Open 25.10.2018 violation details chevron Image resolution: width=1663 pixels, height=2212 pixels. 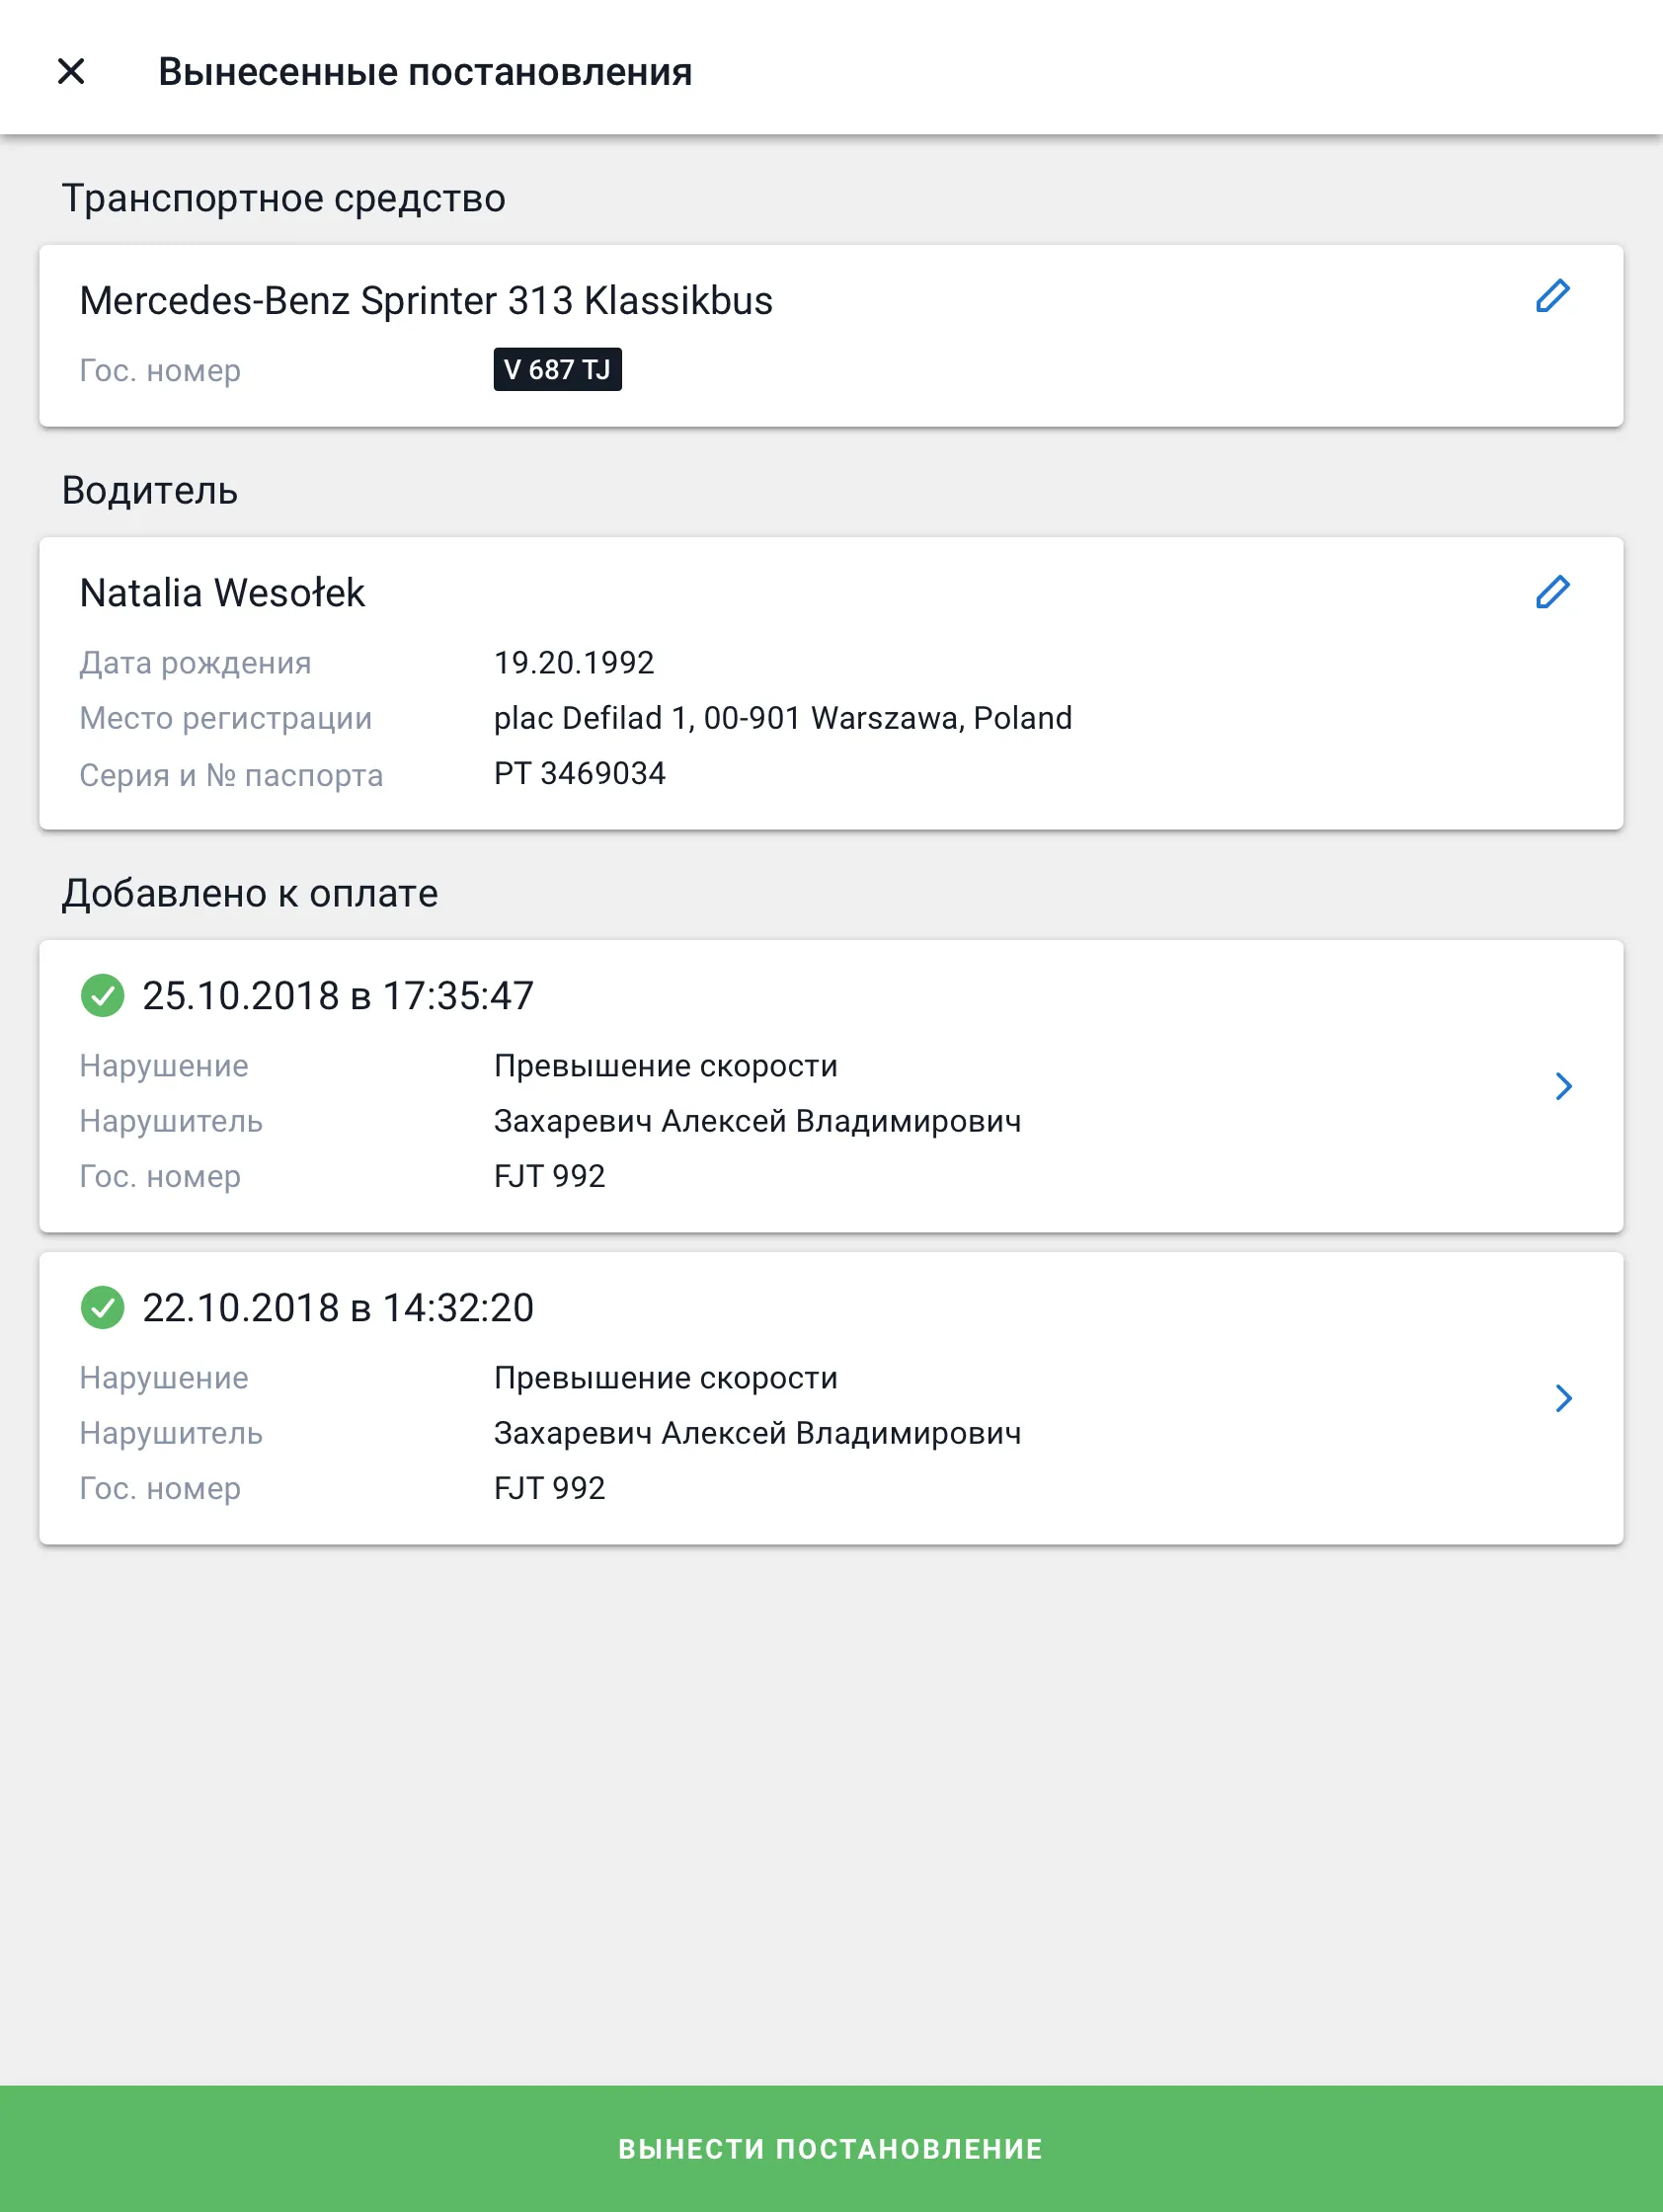[x=1564, y=1086]
